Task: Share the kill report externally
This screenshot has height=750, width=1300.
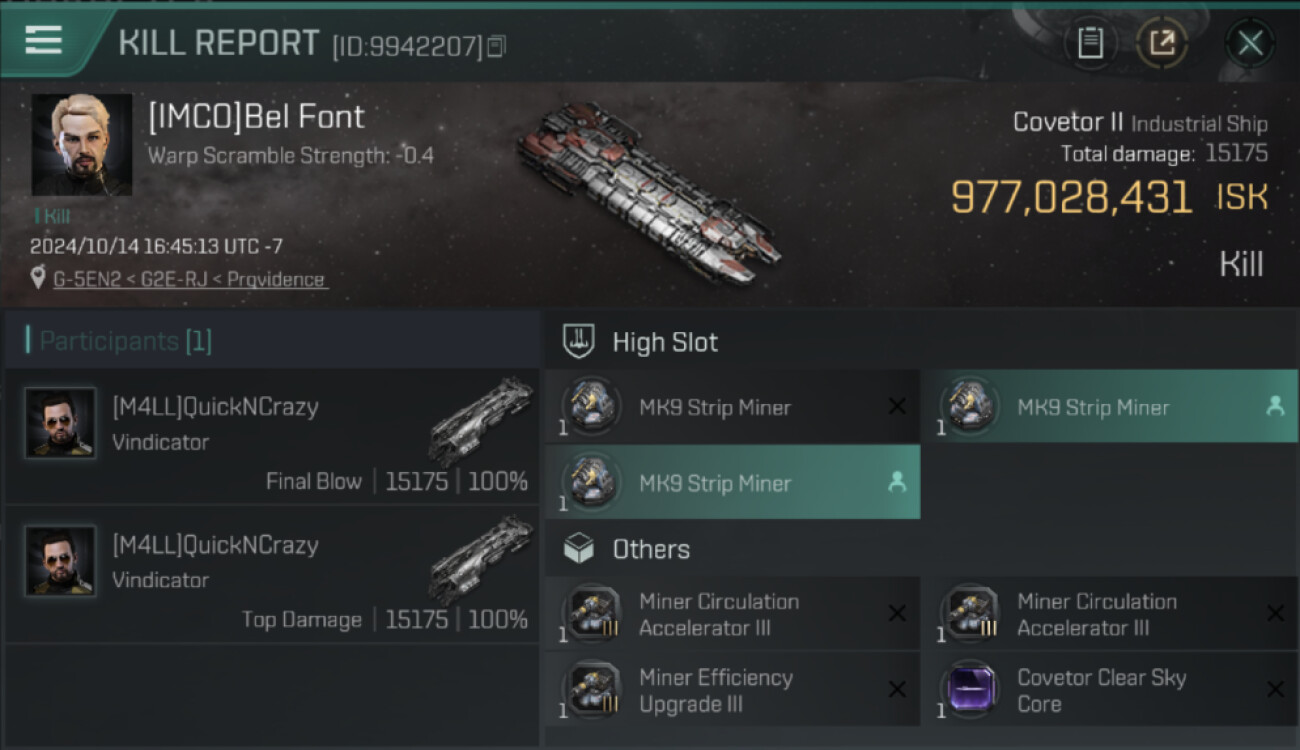Action: tap(1161, 43)
